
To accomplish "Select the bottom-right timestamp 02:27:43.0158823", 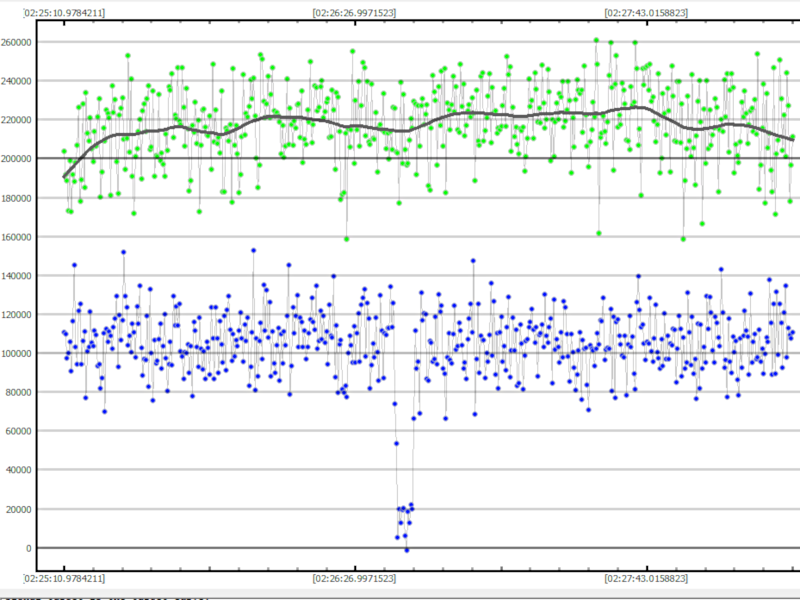I will point(646,578).
